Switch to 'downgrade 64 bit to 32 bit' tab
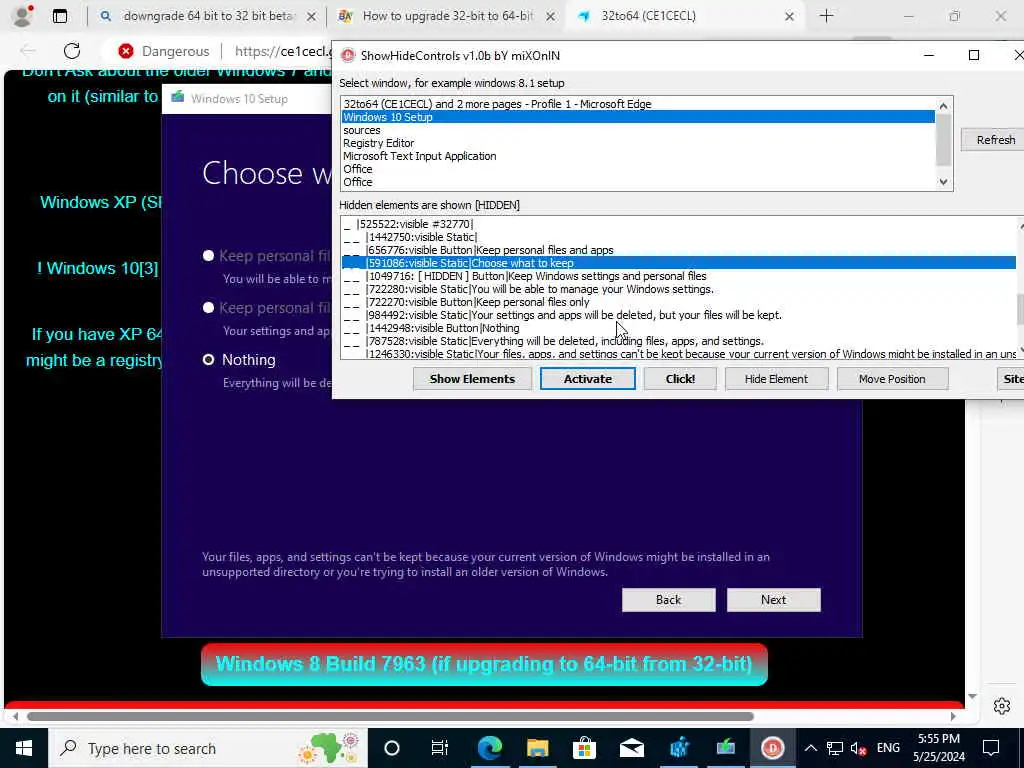 (208, 16)
